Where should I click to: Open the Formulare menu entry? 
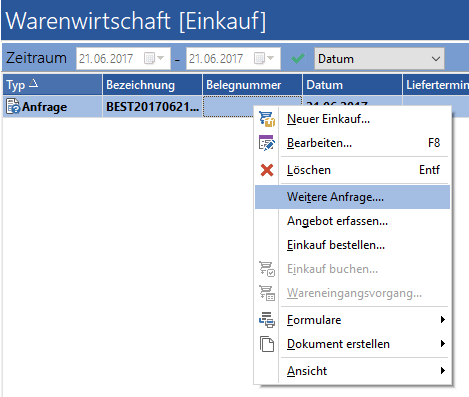(x=352, y=320)
